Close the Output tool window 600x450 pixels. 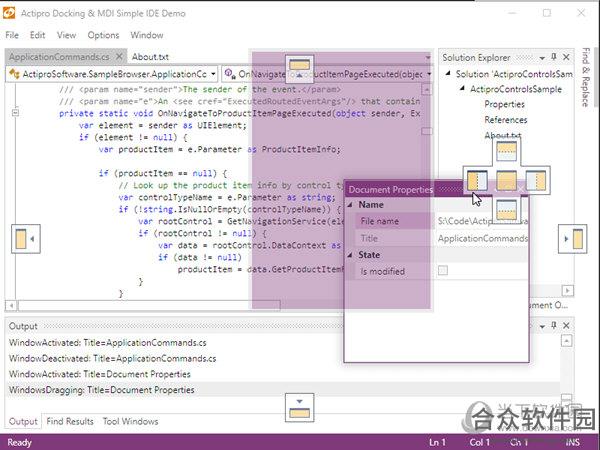pos(566,326)
